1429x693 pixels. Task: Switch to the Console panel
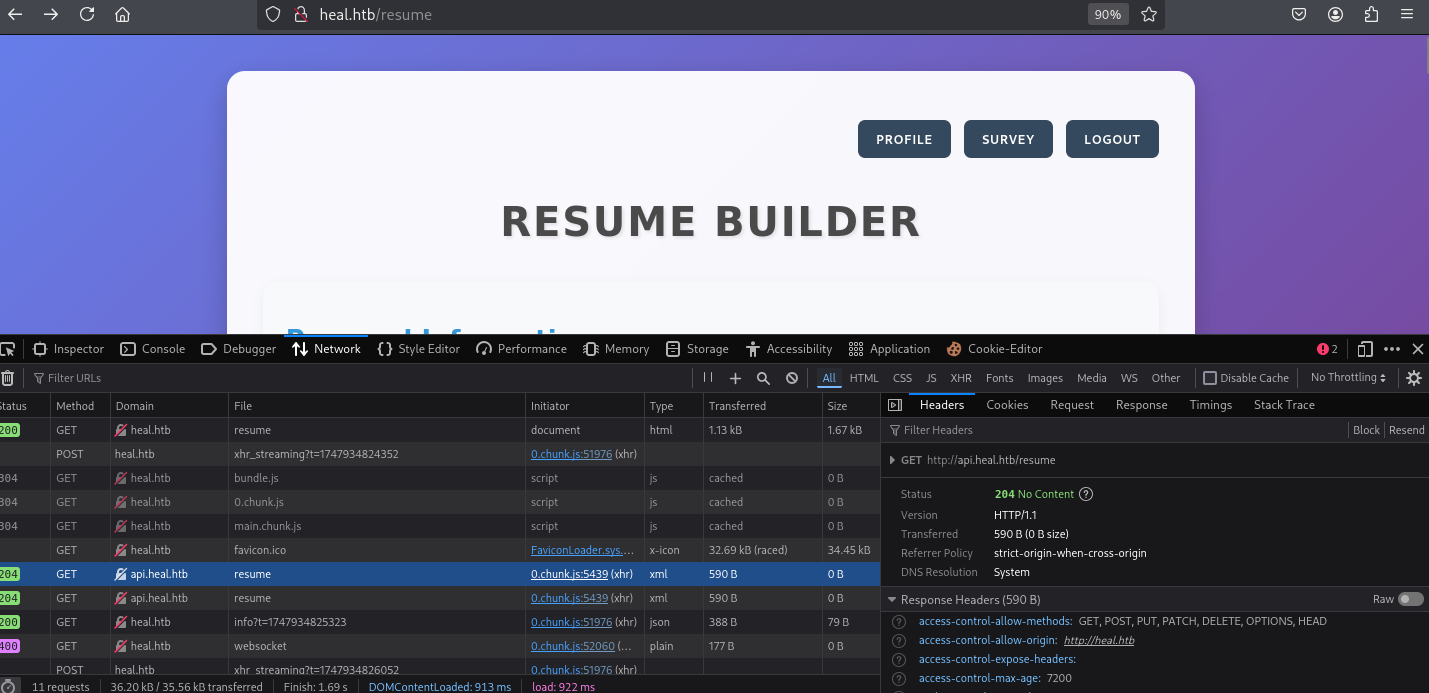(x=153, y=349)
